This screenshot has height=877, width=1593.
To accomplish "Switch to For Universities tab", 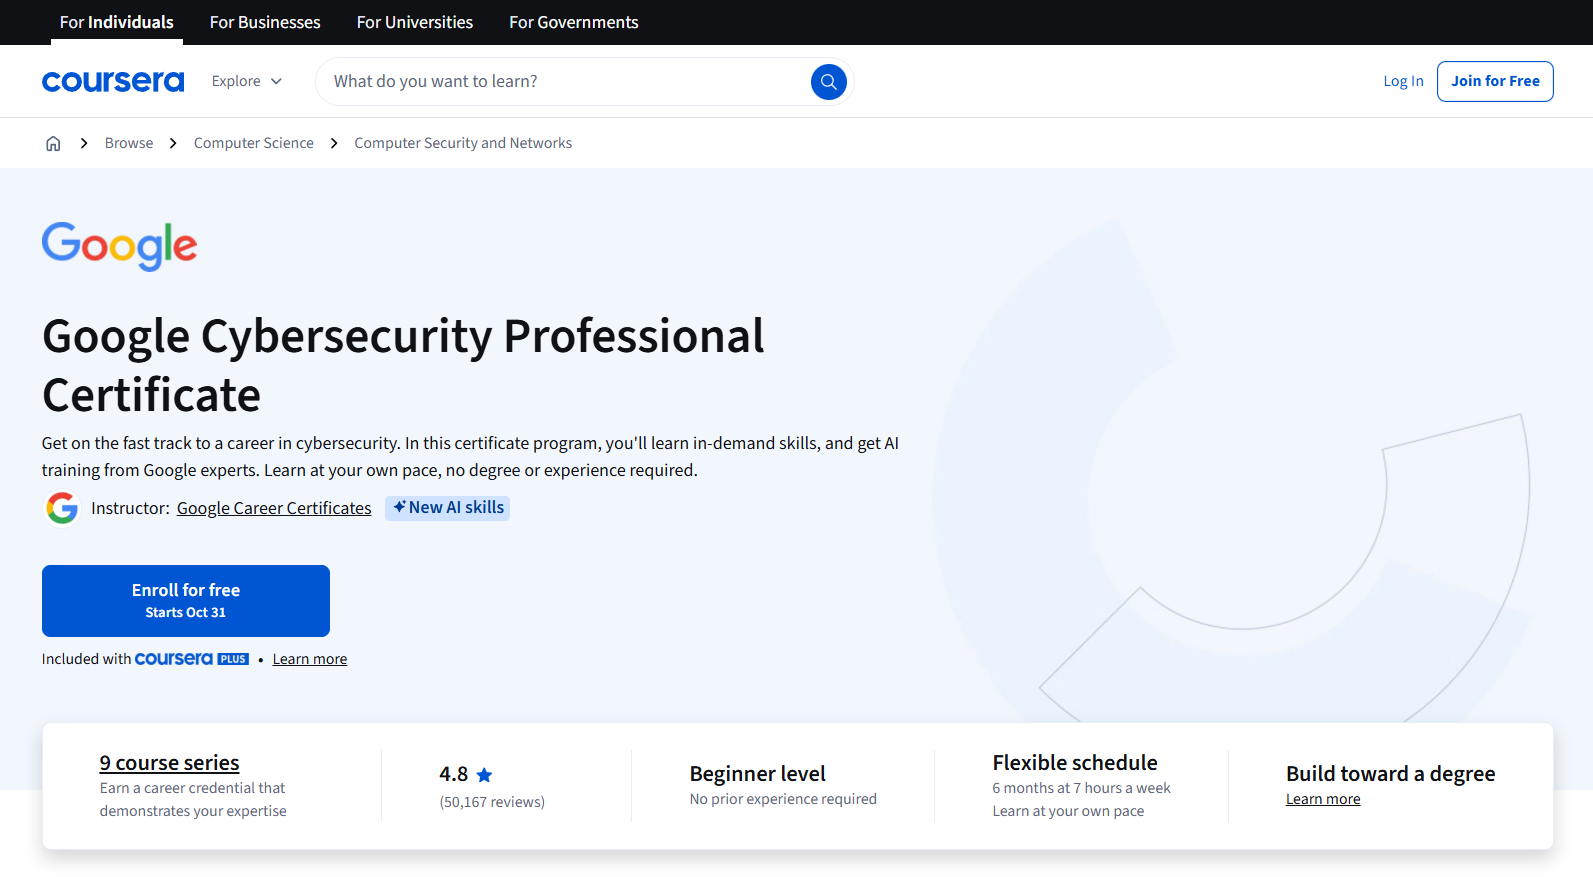I will click(415, 22).
